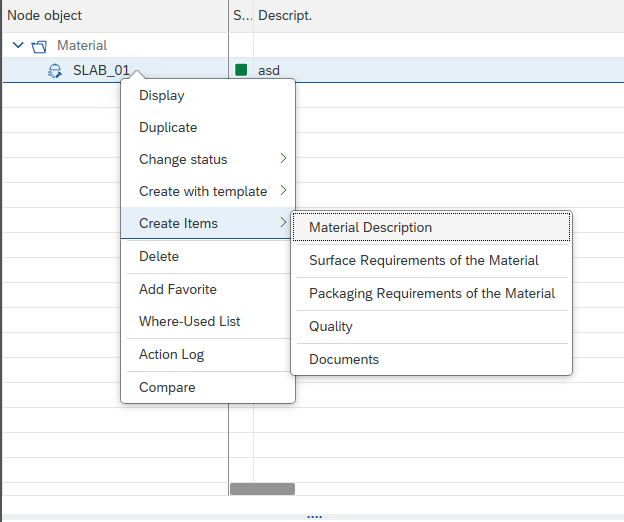Click the Material folder icon
This screenshot has width=624, height=522.
(x=39, y=46)
